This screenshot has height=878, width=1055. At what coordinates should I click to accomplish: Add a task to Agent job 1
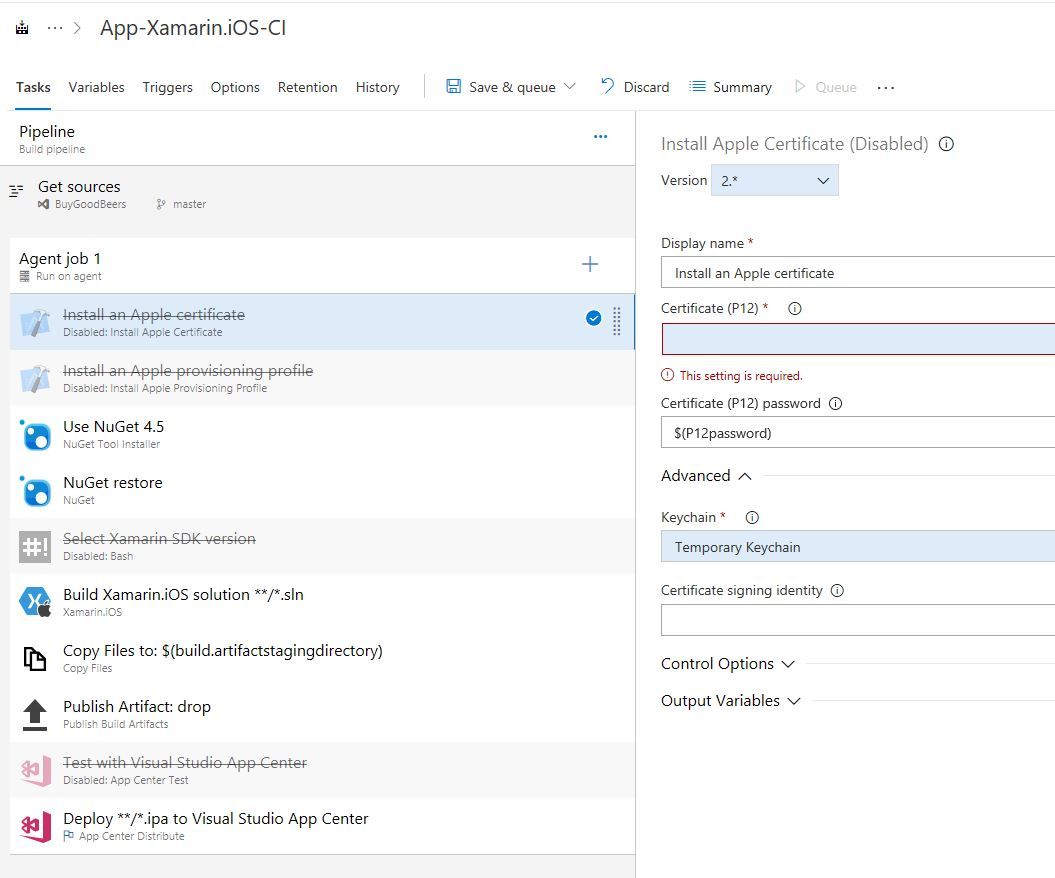(589, 264)
